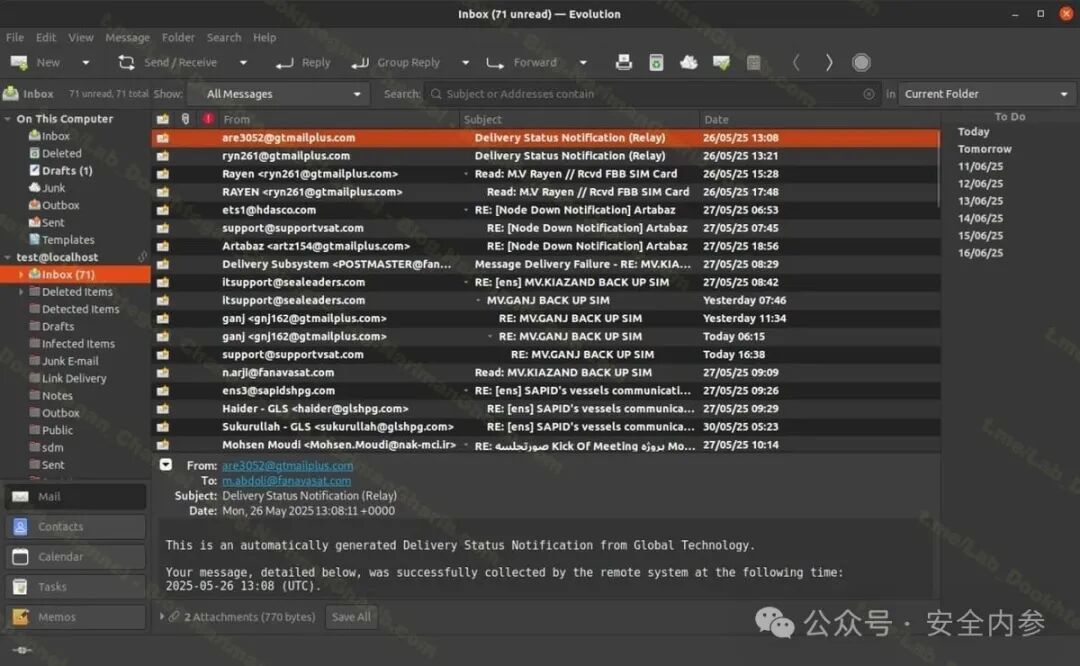Select the Infected Items folder
This screenshot has height=666, width=1080.
coord(72,344)
